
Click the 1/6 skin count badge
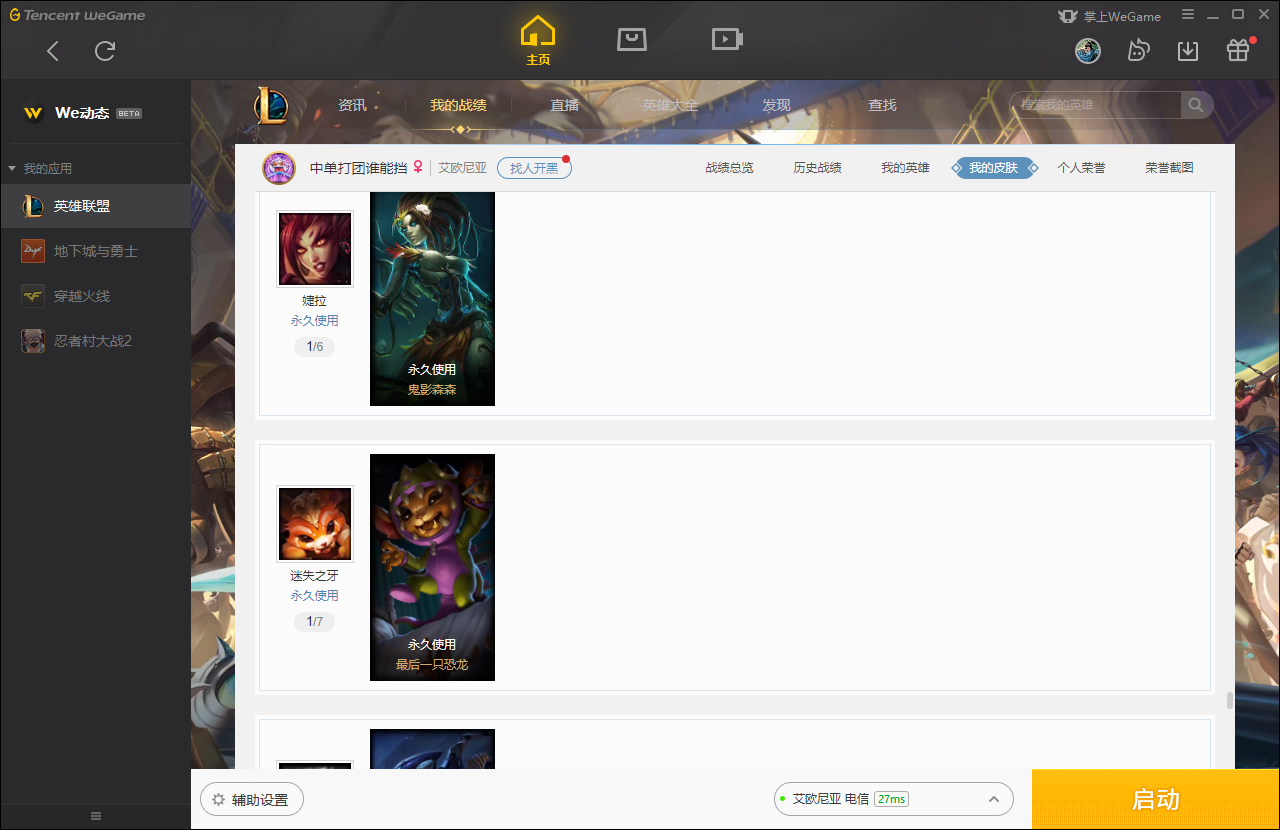[x=315, y=347]
